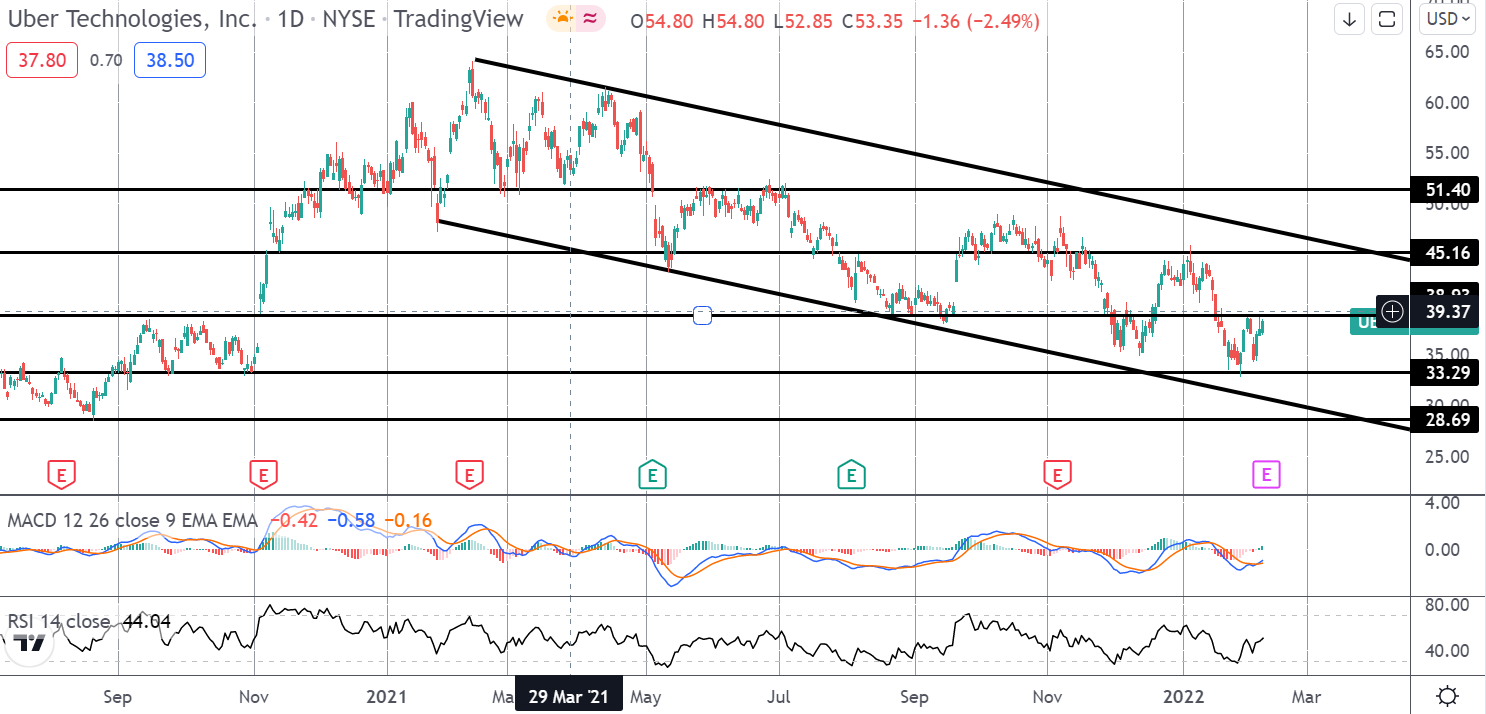Click the 40.00 RSI axis label
The image size is (1486, 714).
1447,650
